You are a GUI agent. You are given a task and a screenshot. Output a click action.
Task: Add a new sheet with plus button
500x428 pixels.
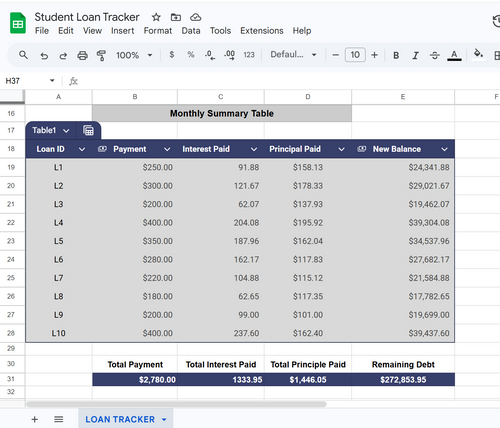[x=35, y=419]
